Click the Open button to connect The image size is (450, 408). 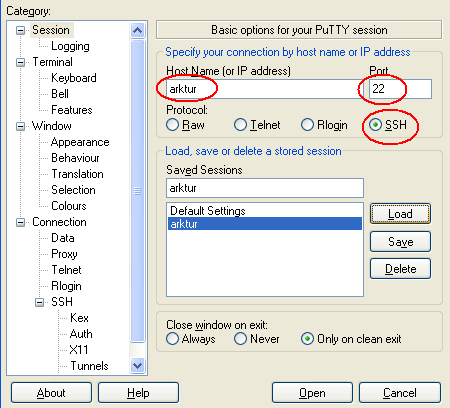pos(312,393)
